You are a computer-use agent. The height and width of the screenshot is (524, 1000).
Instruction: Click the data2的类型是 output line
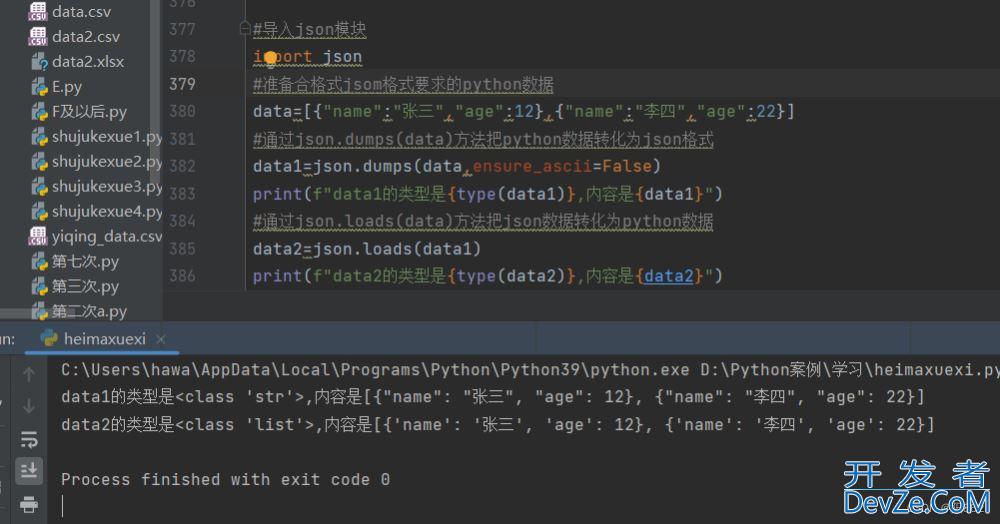pos(497,425)
